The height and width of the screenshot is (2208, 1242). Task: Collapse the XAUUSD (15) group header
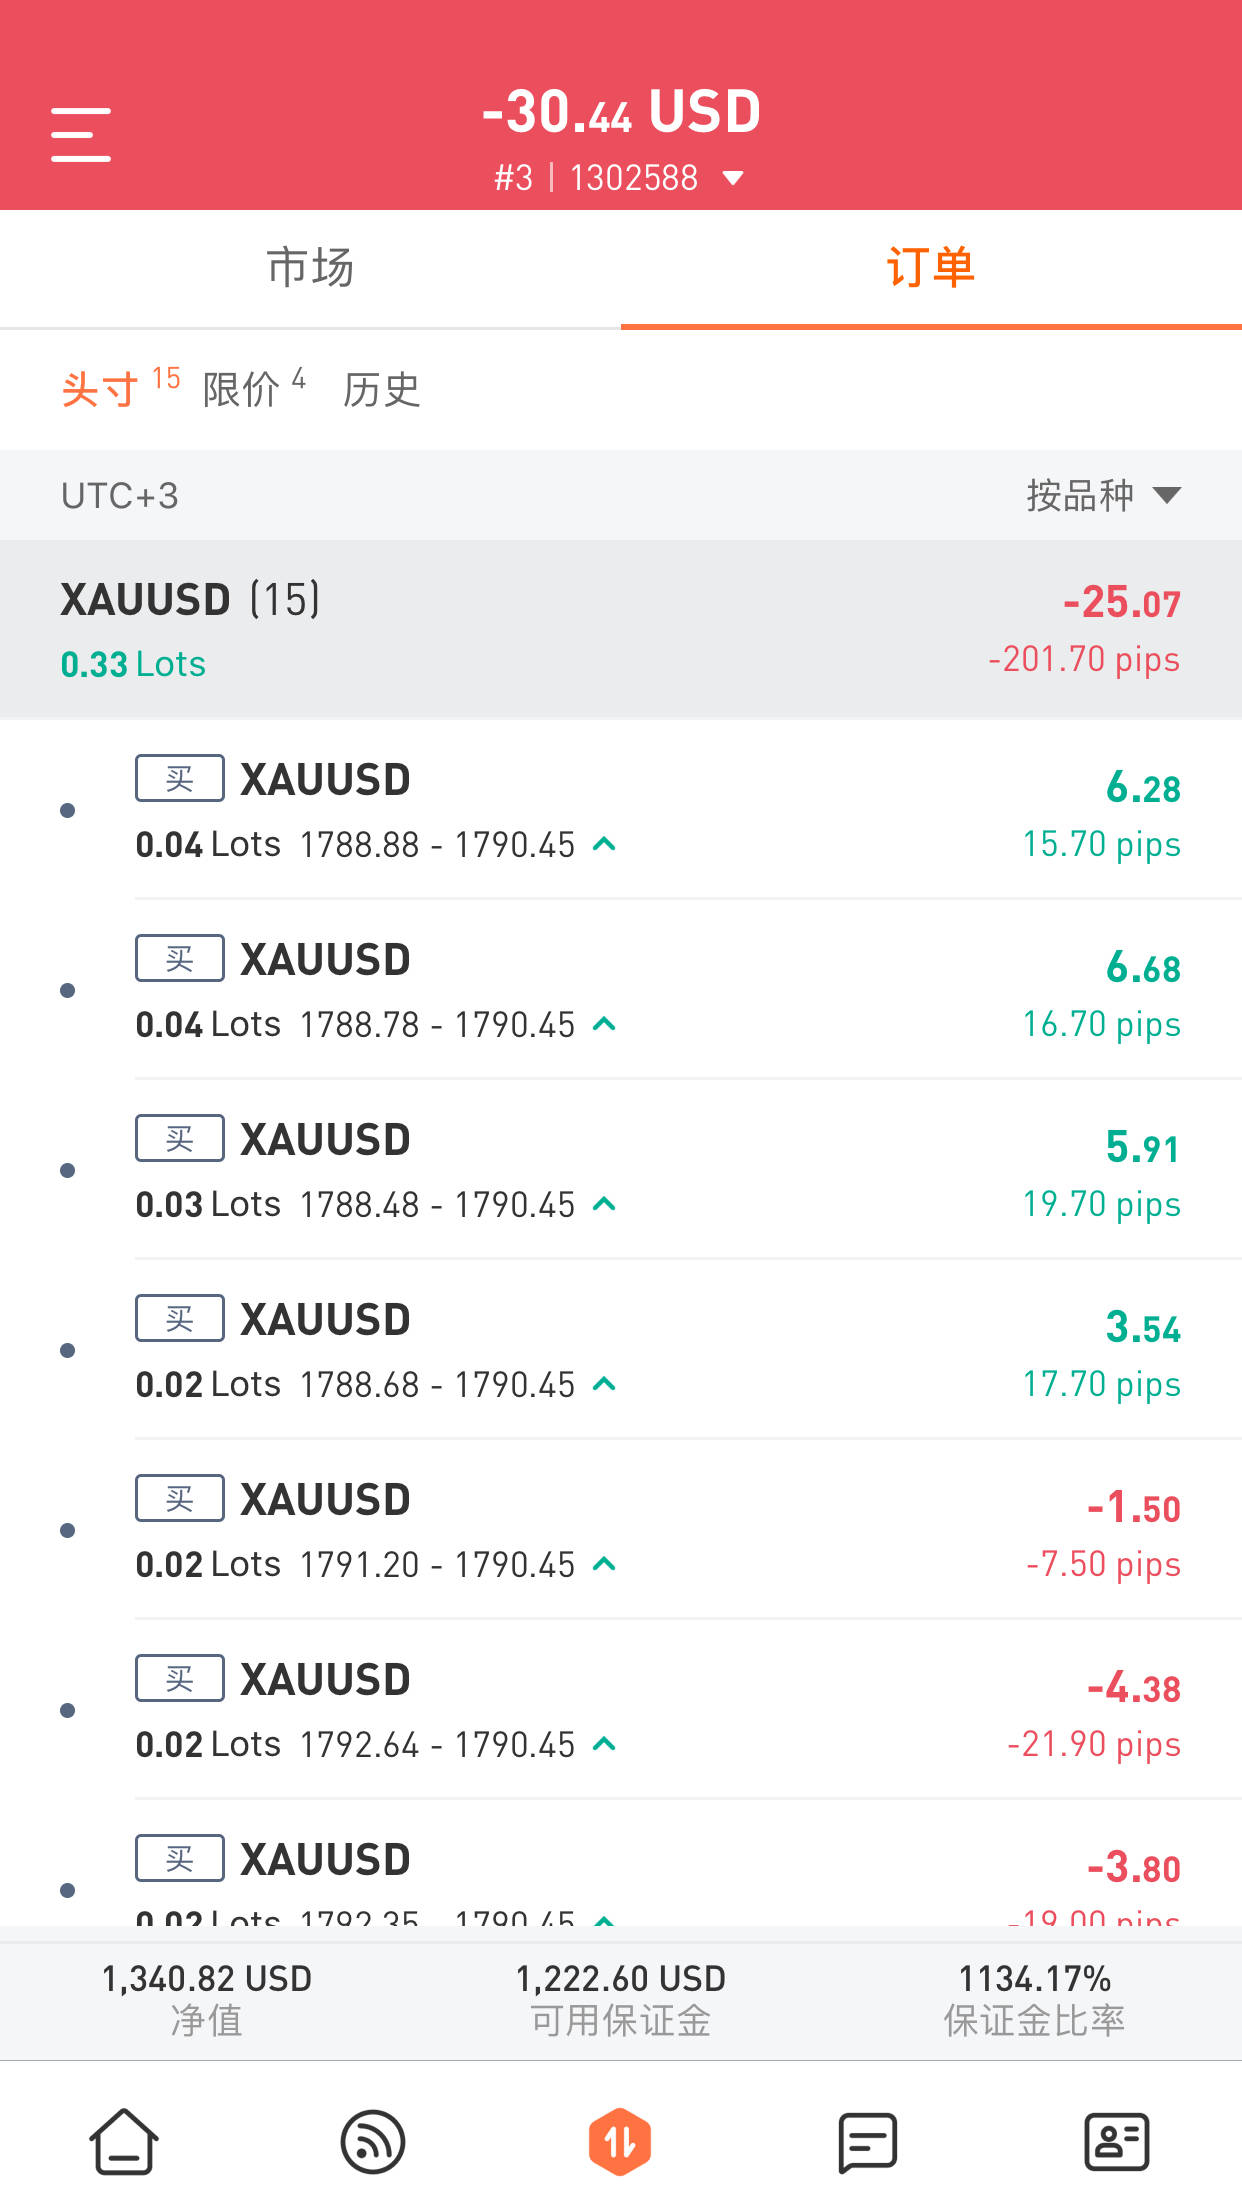[621, 629]
